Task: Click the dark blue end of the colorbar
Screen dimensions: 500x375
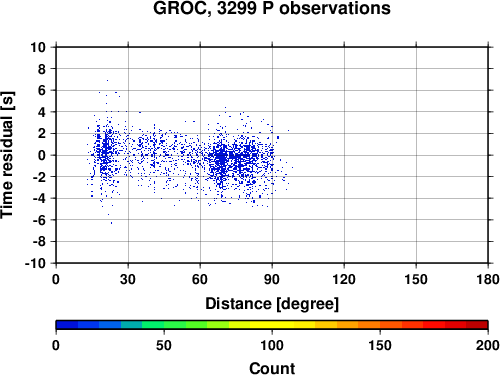Action: [x=67, y=325]
